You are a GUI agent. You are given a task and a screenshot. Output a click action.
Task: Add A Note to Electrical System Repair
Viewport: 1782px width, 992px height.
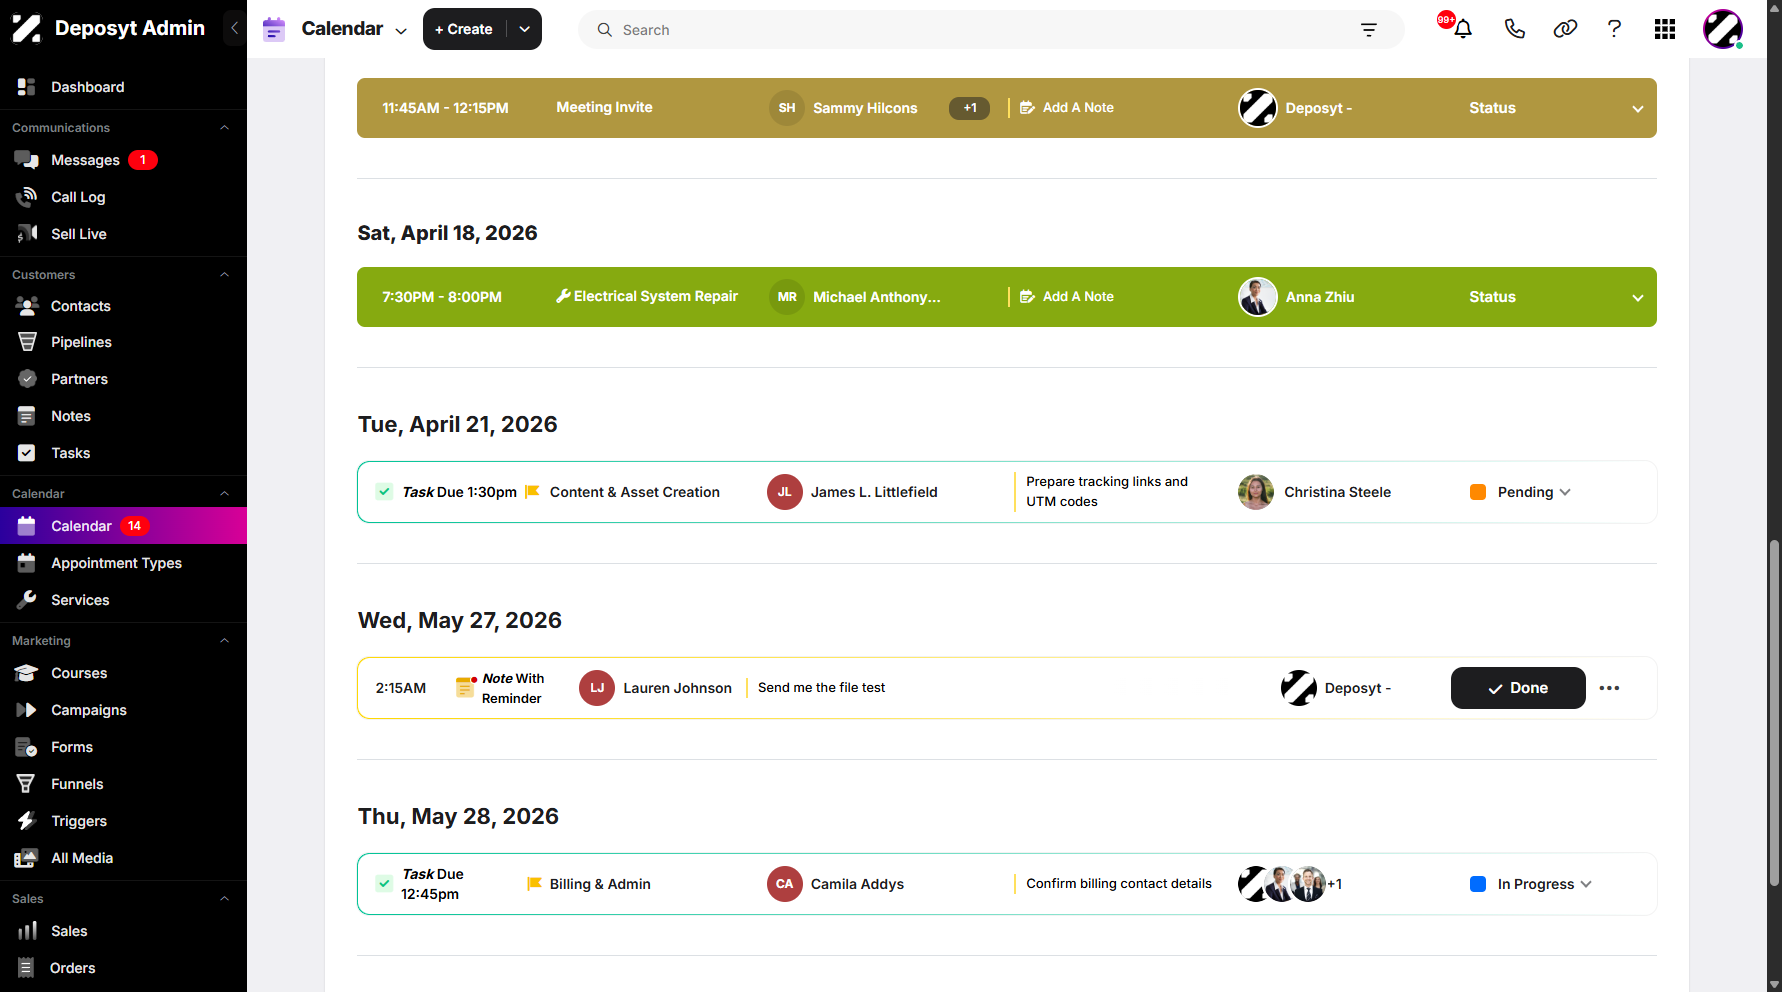click(x=1067, y=297)
